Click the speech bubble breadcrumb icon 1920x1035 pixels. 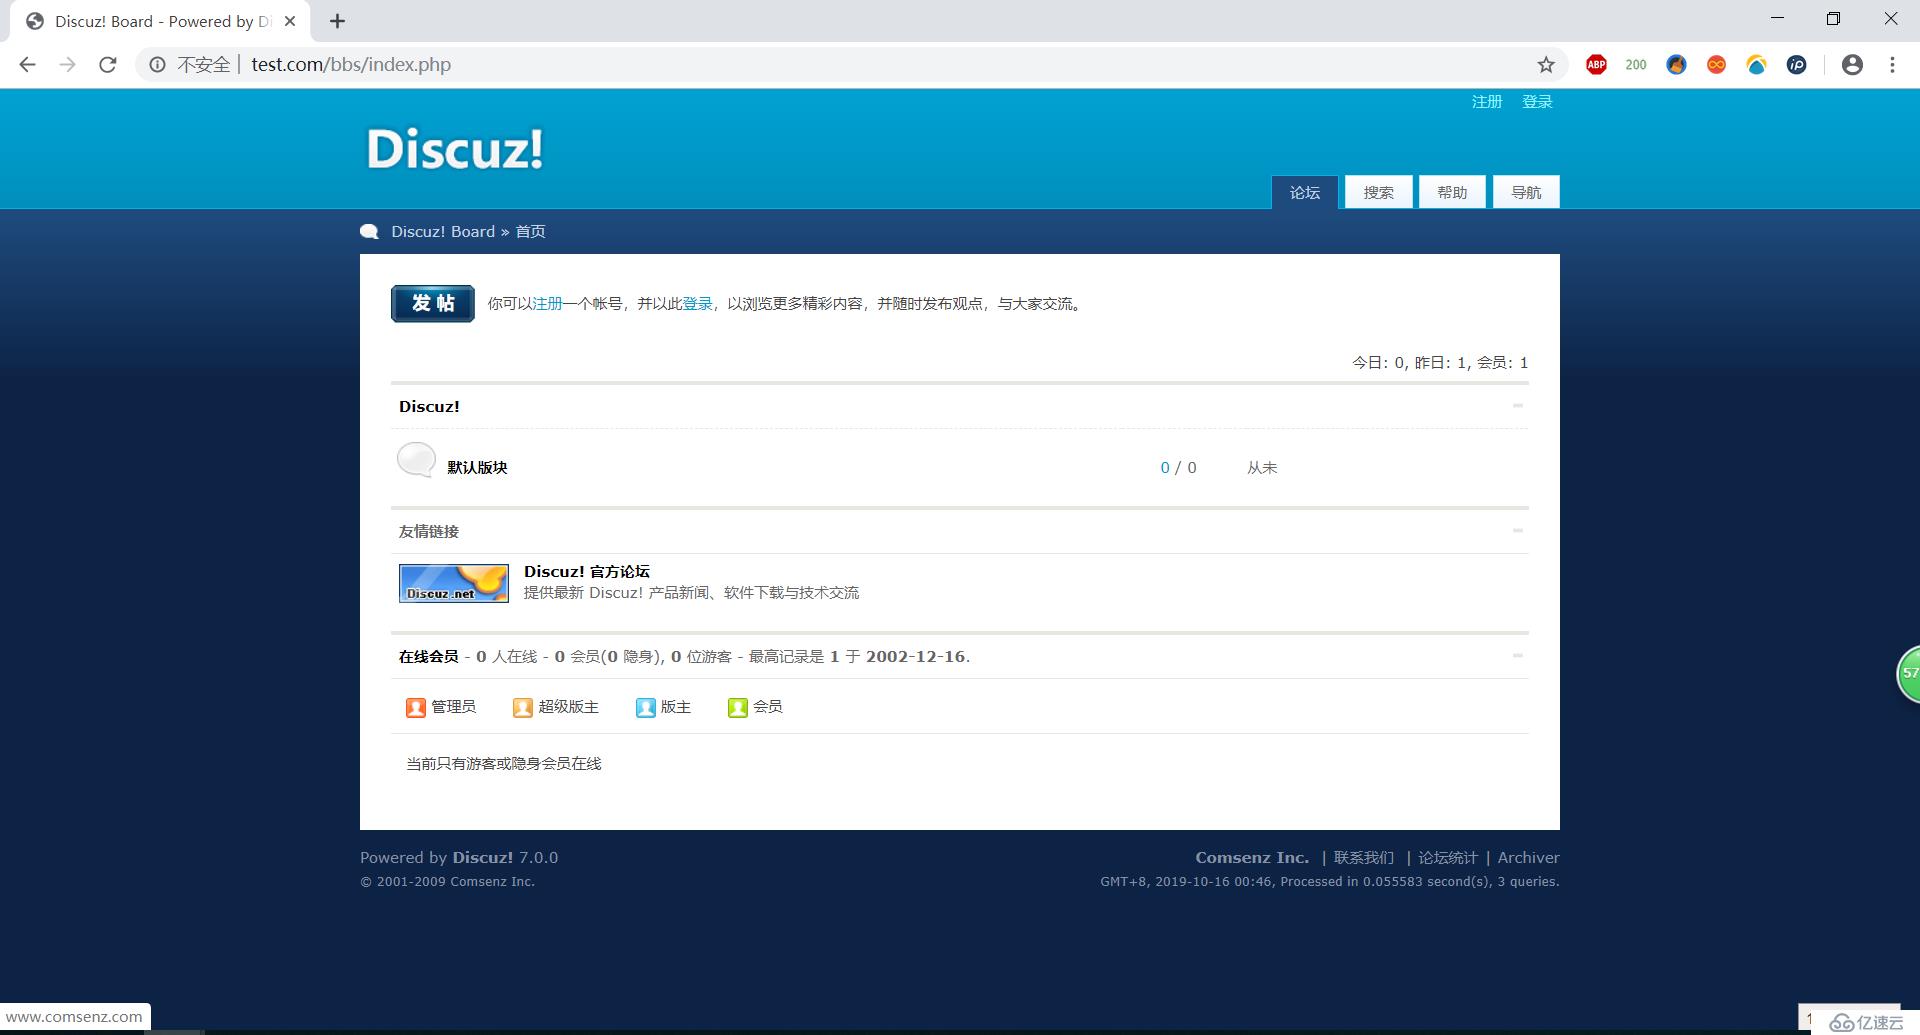pos(369,232)
